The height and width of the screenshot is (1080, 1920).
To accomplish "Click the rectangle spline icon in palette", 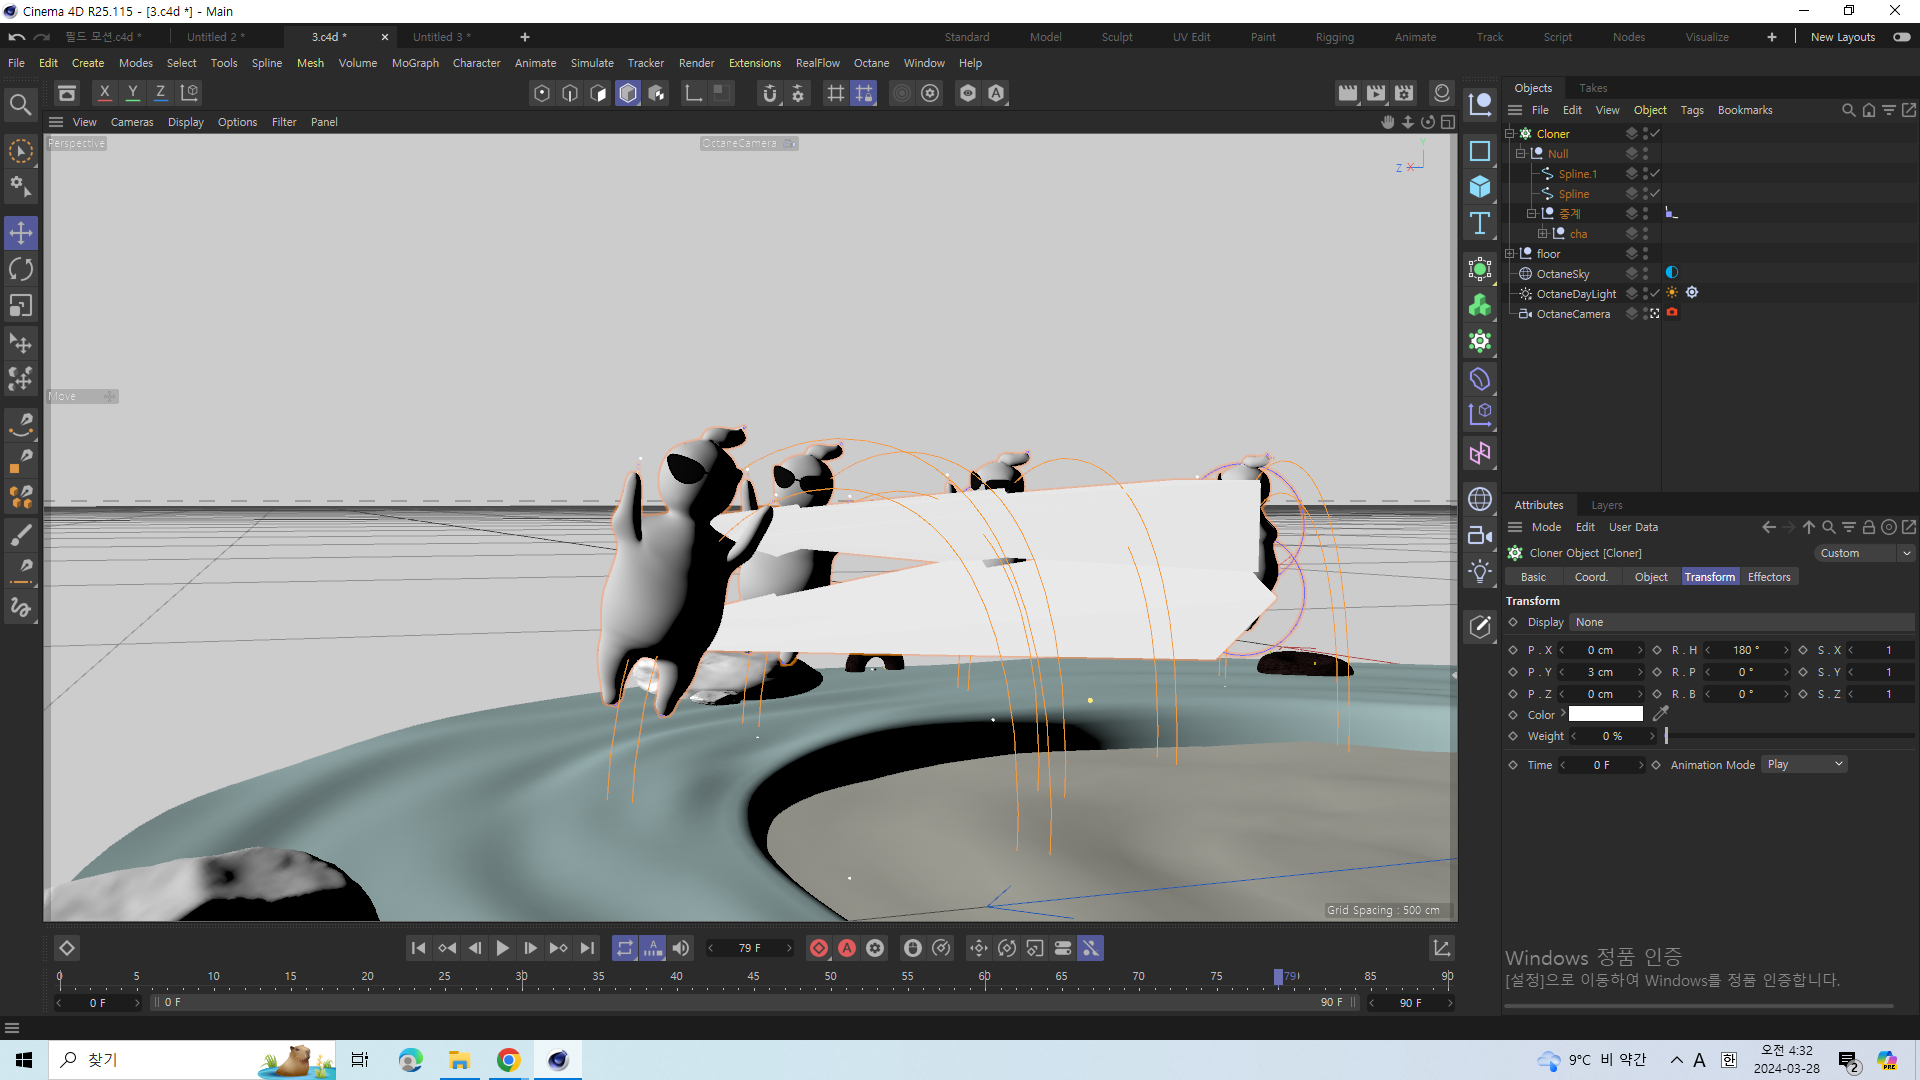I will point(1480,151).
